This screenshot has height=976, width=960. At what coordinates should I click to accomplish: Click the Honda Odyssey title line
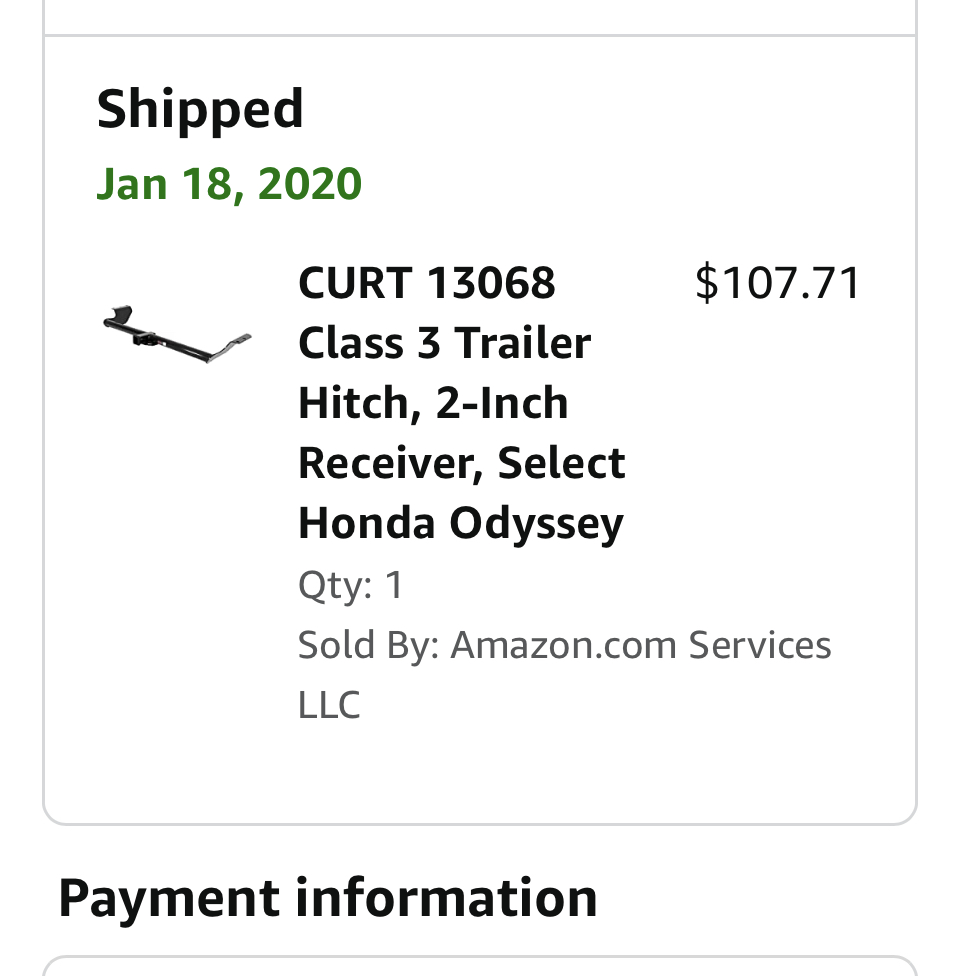tap(460, 523)
